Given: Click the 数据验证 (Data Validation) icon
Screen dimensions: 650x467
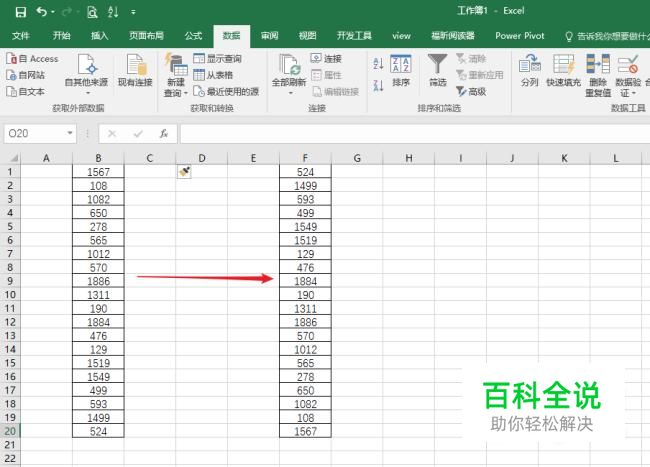Looking at the screenshot, I should (x=628, y=65).
